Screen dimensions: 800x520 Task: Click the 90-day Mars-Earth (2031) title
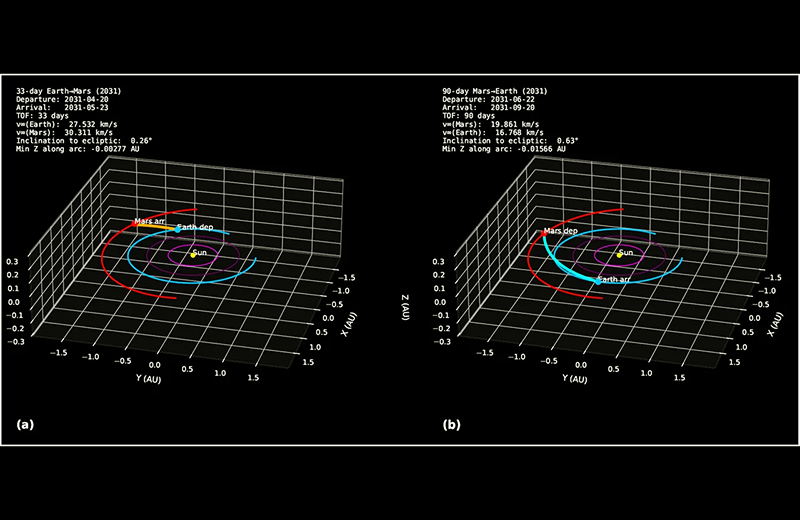coord(495,91)
